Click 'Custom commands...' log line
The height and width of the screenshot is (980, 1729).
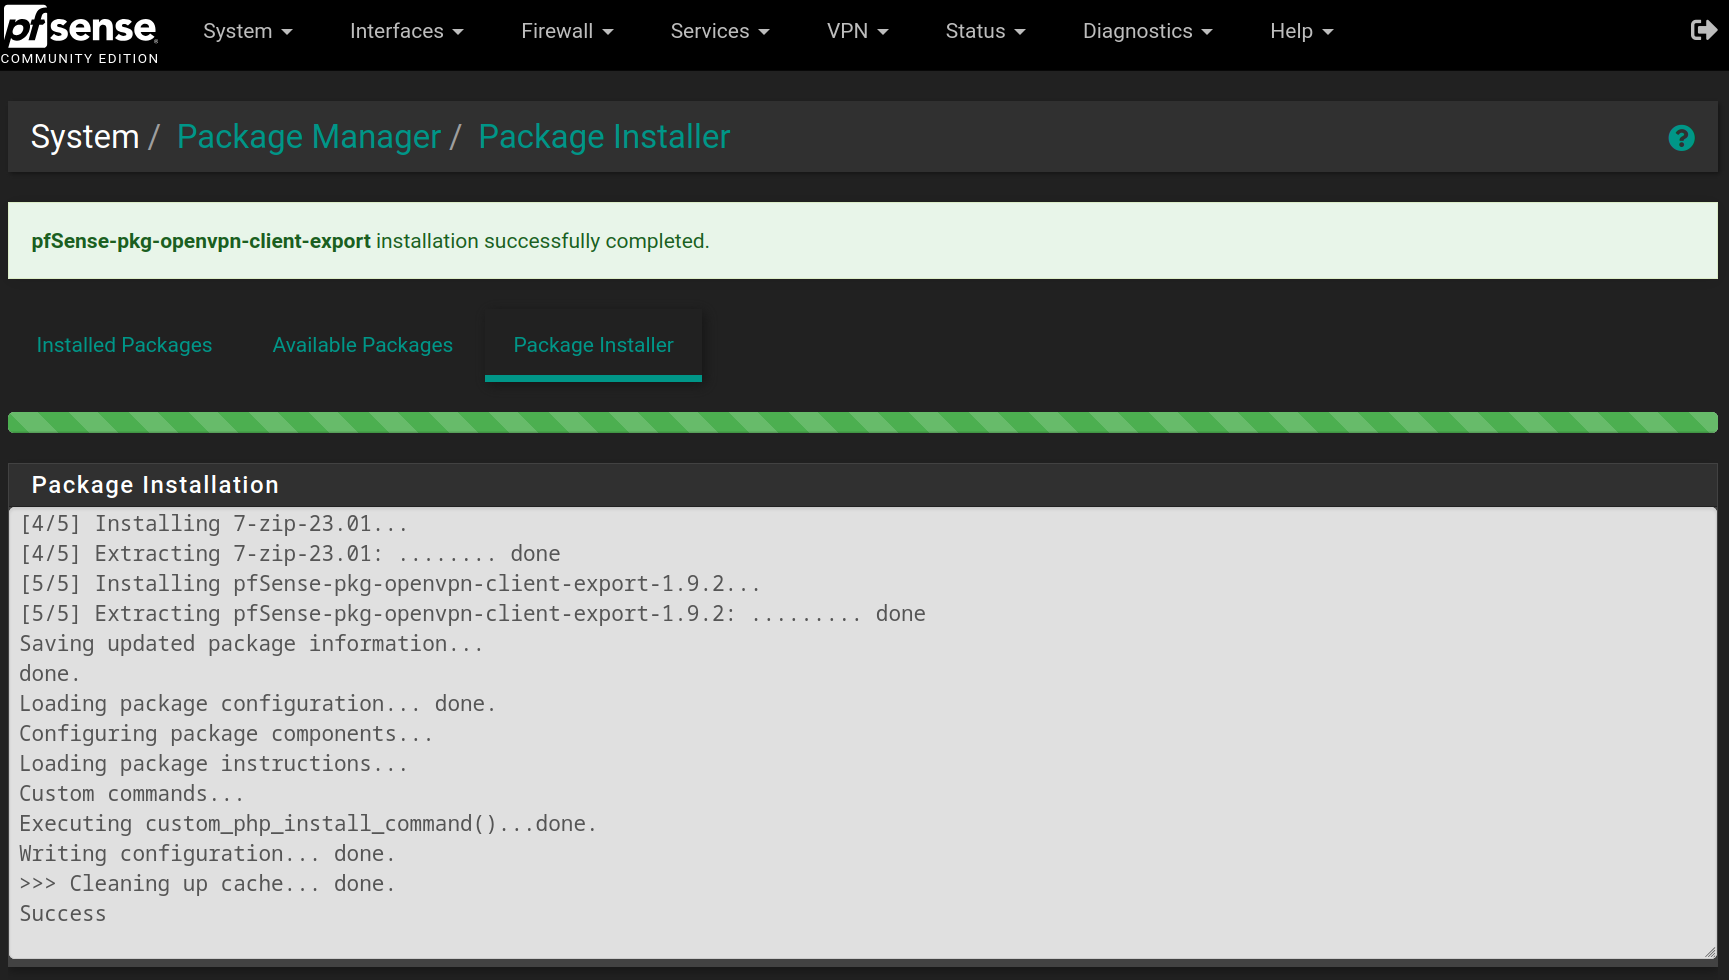pyautogui.click(x=132, y=794)
